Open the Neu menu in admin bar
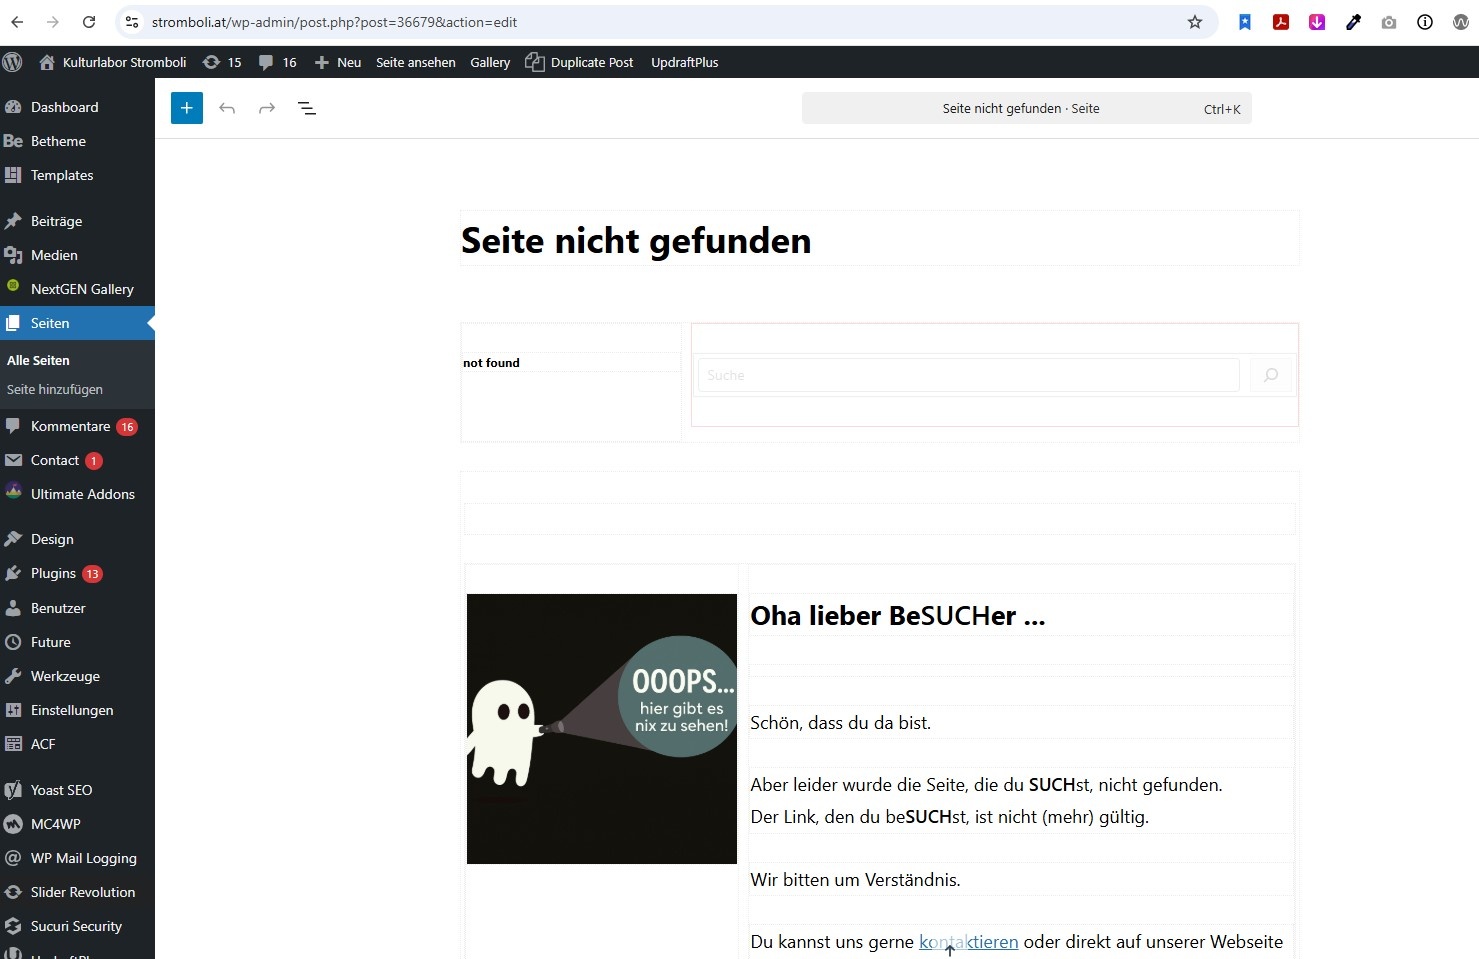Screen dimensions: 1479x959 click(338, 62)
